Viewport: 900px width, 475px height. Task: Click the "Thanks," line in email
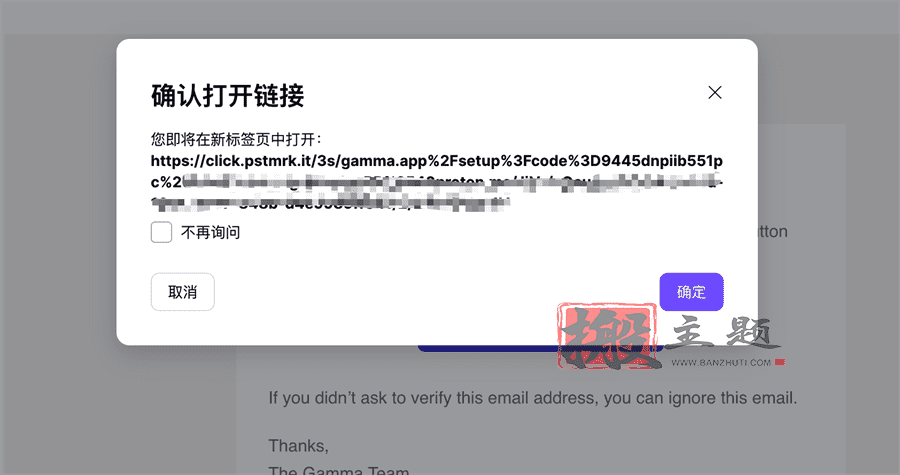pyautogui.click(x=298, y=446)
